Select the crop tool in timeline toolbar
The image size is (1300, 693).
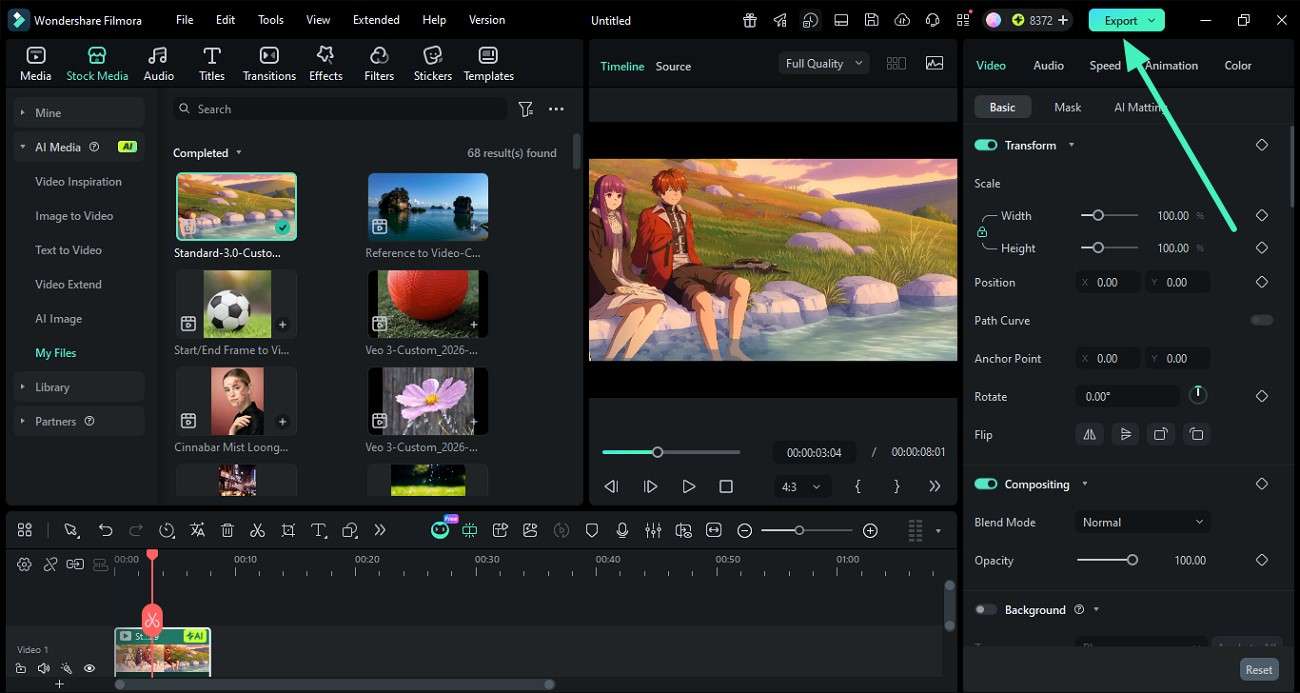pyautogui.click(x=288, y=530)
